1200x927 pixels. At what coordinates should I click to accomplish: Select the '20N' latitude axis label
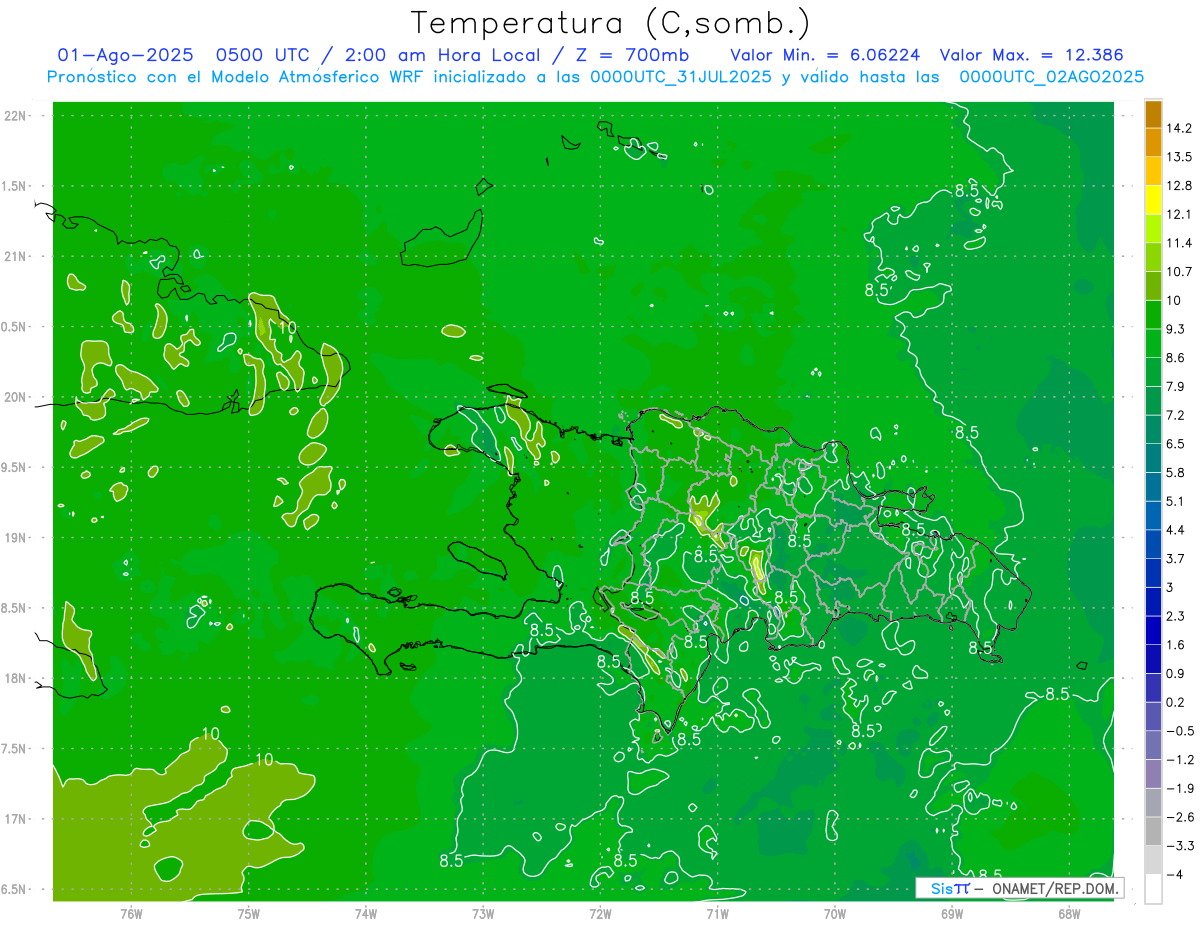point(15,397)
